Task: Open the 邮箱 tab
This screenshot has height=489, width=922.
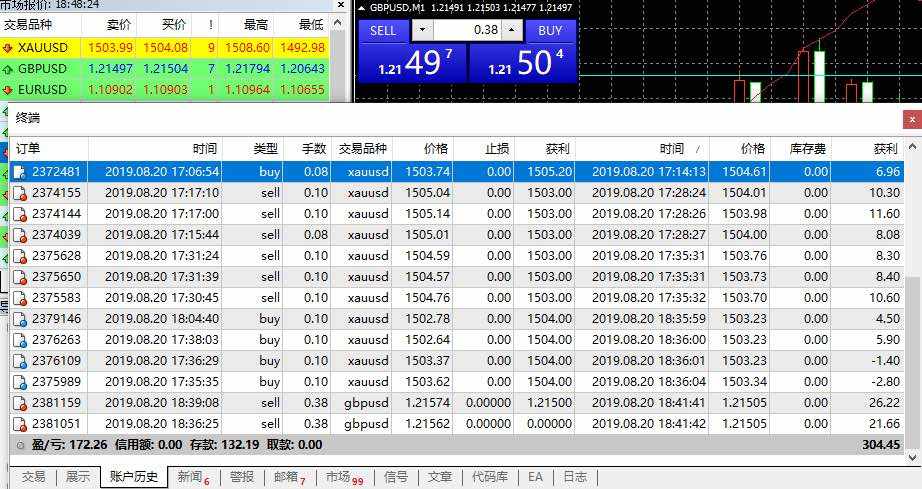Action: pyautogui.click(x=290, y=477)
